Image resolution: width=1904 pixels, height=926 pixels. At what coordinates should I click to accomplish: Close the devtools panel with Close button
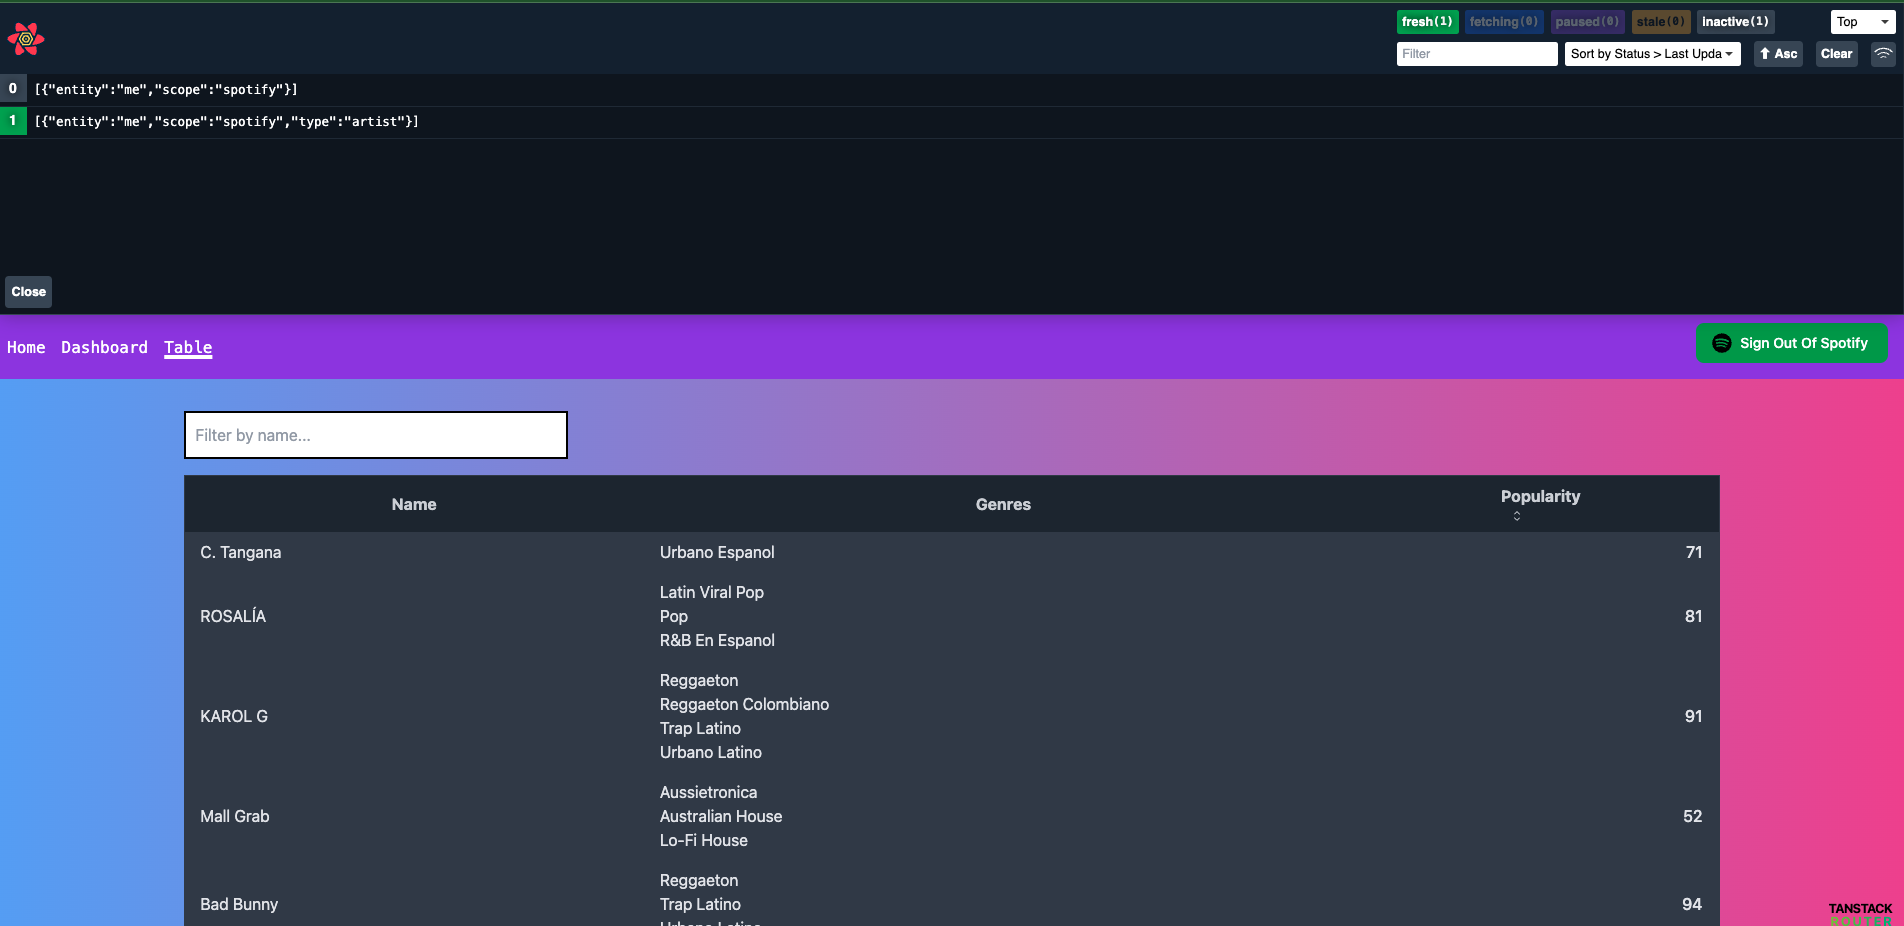(x=28, y=291)
